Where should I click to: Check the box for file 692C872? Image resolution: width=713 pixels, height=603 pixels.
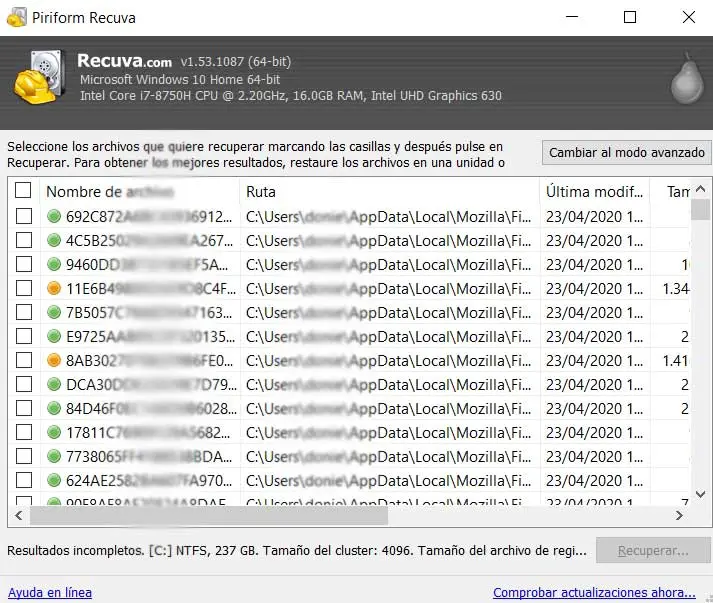24,216
